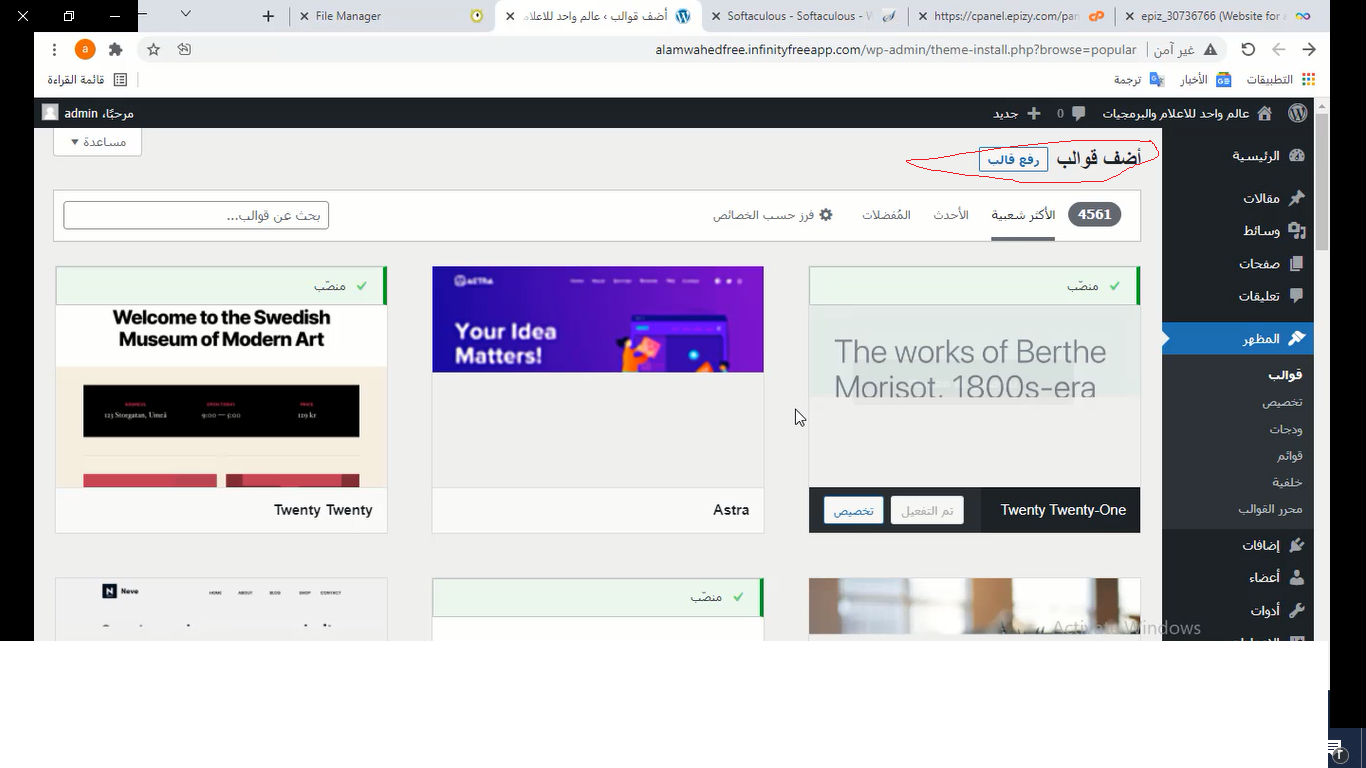Open a new browser tab with plus
This screenshot has width=1366, height=768.
tap(268, 16)
